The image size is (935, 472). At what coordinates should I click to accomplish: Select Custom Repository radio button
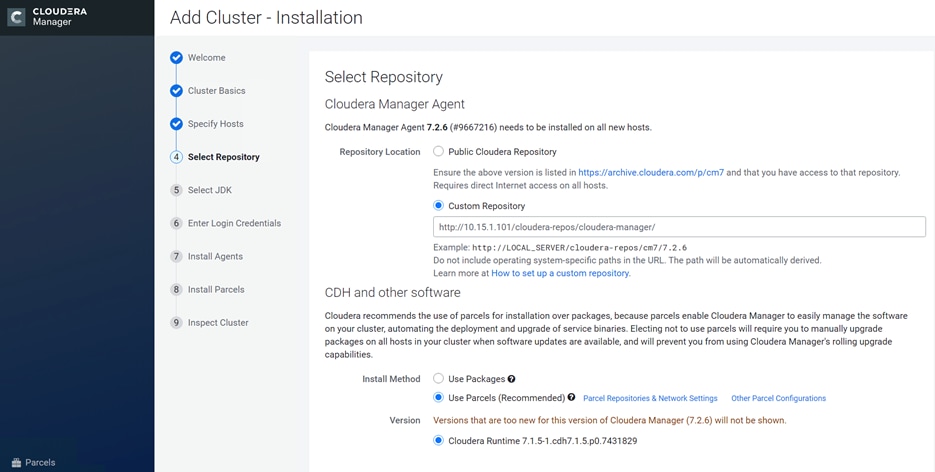click(438, 206)
